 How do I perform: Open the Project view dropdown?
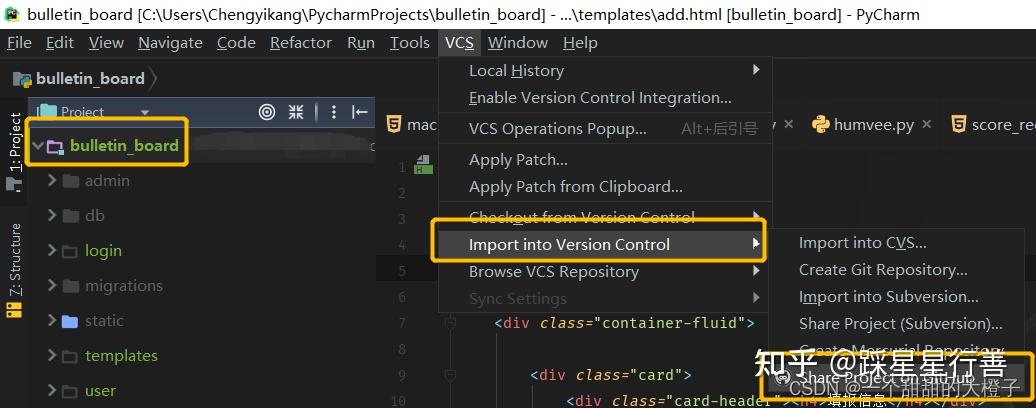145,112
